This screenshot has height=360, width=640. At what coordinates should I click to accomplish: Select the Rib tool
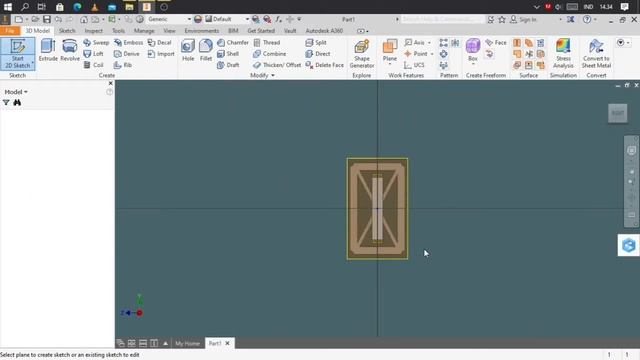pyautogui.click(x=123, y=65)
